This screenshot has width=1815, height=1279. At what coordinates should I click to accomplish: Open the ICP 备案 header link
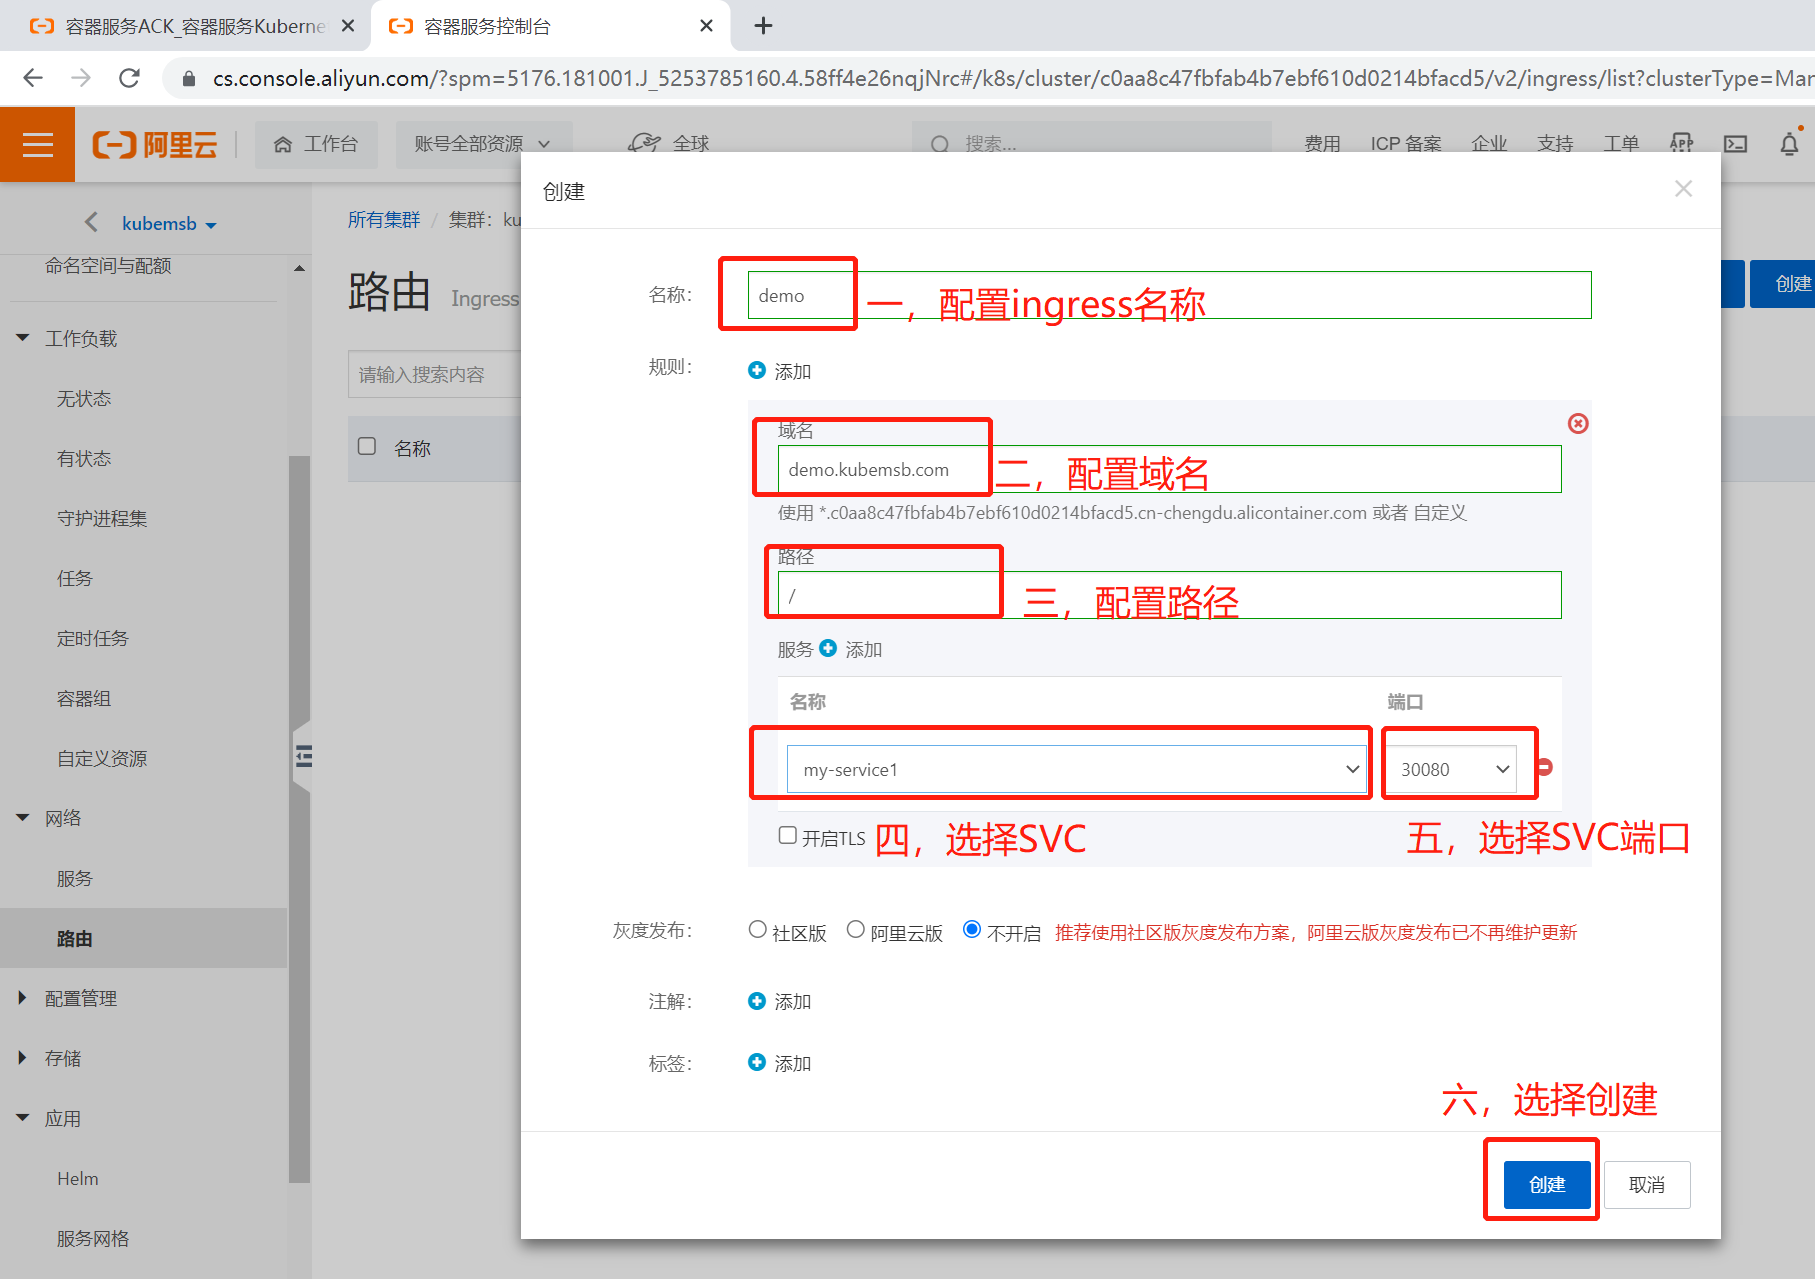(1406, 144)
